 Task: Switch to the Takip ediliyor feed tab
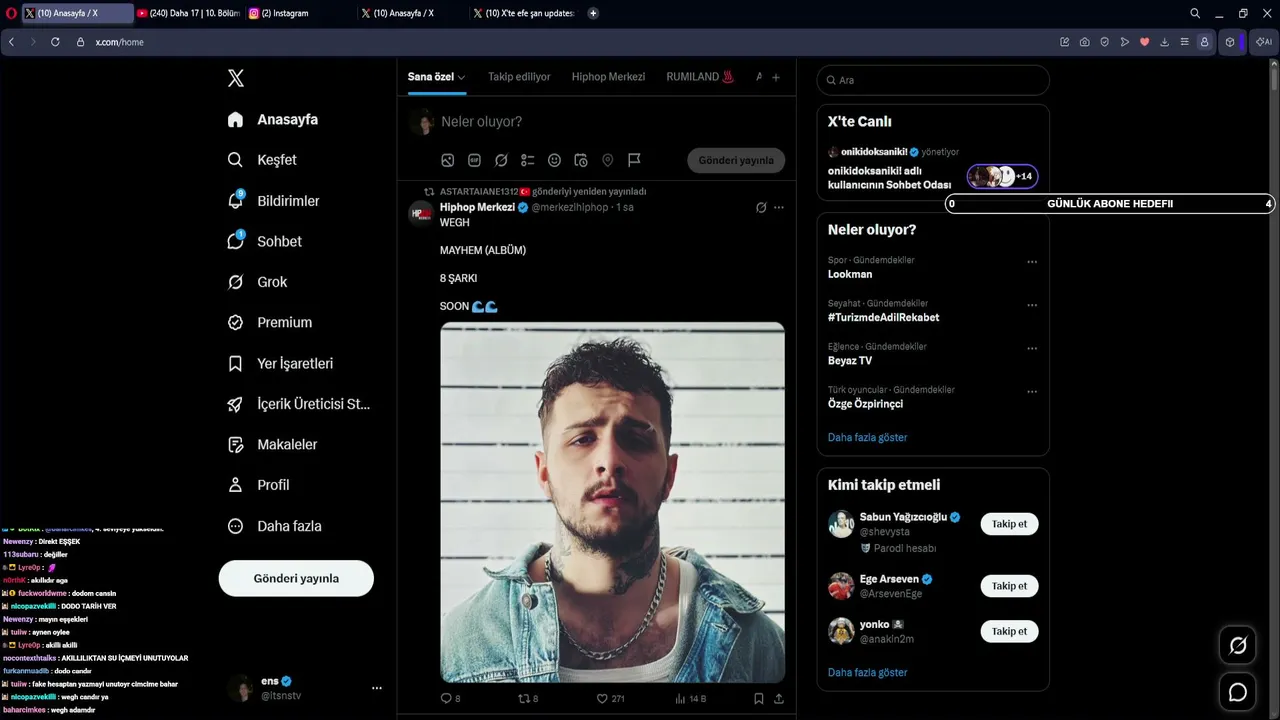point(519,77)
